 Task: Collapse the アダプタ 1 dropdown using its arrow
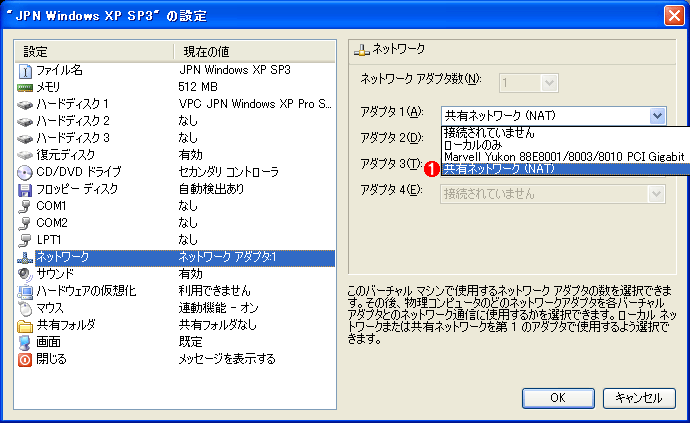[657, 116]
